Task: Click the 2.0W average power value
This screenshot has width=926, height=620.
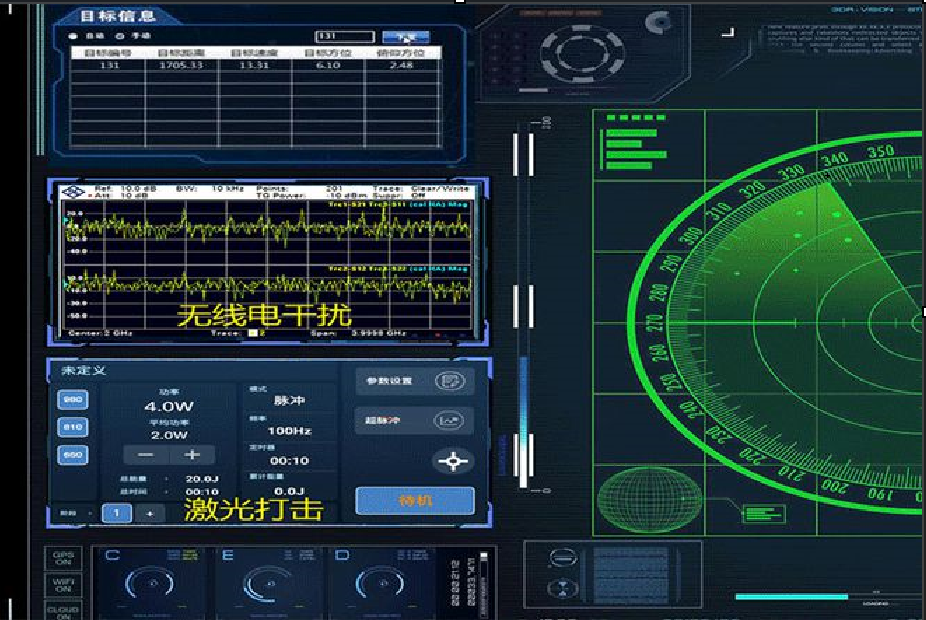Action: click(169, 435)
